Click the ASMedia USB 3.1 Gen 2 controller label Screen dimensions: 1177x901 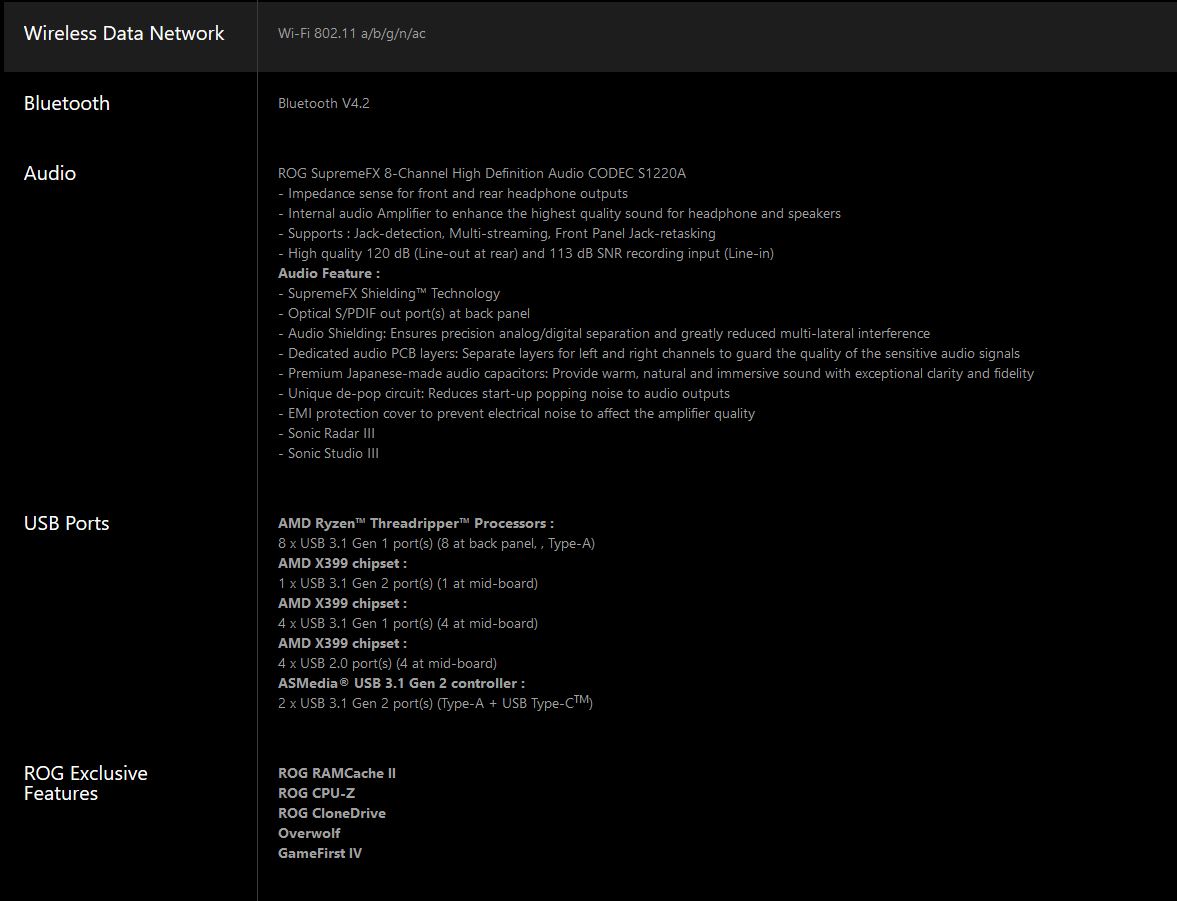[401, 684]
